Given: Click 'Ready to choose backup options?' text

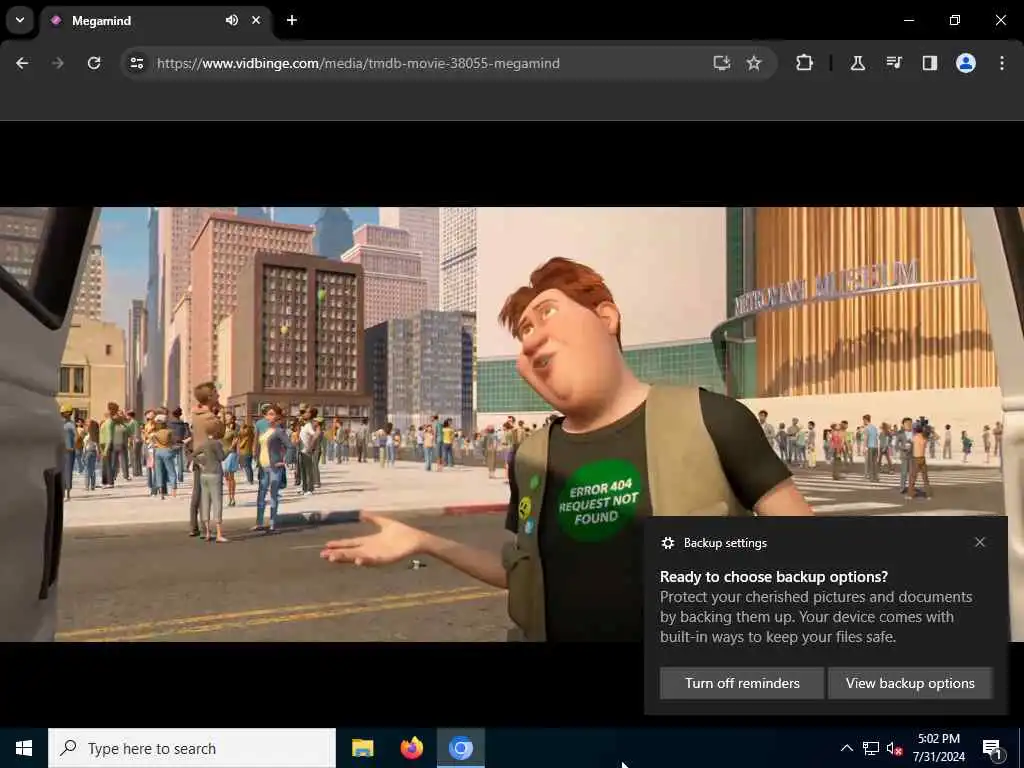Looking at the screenshot, I should coord(774,577).
